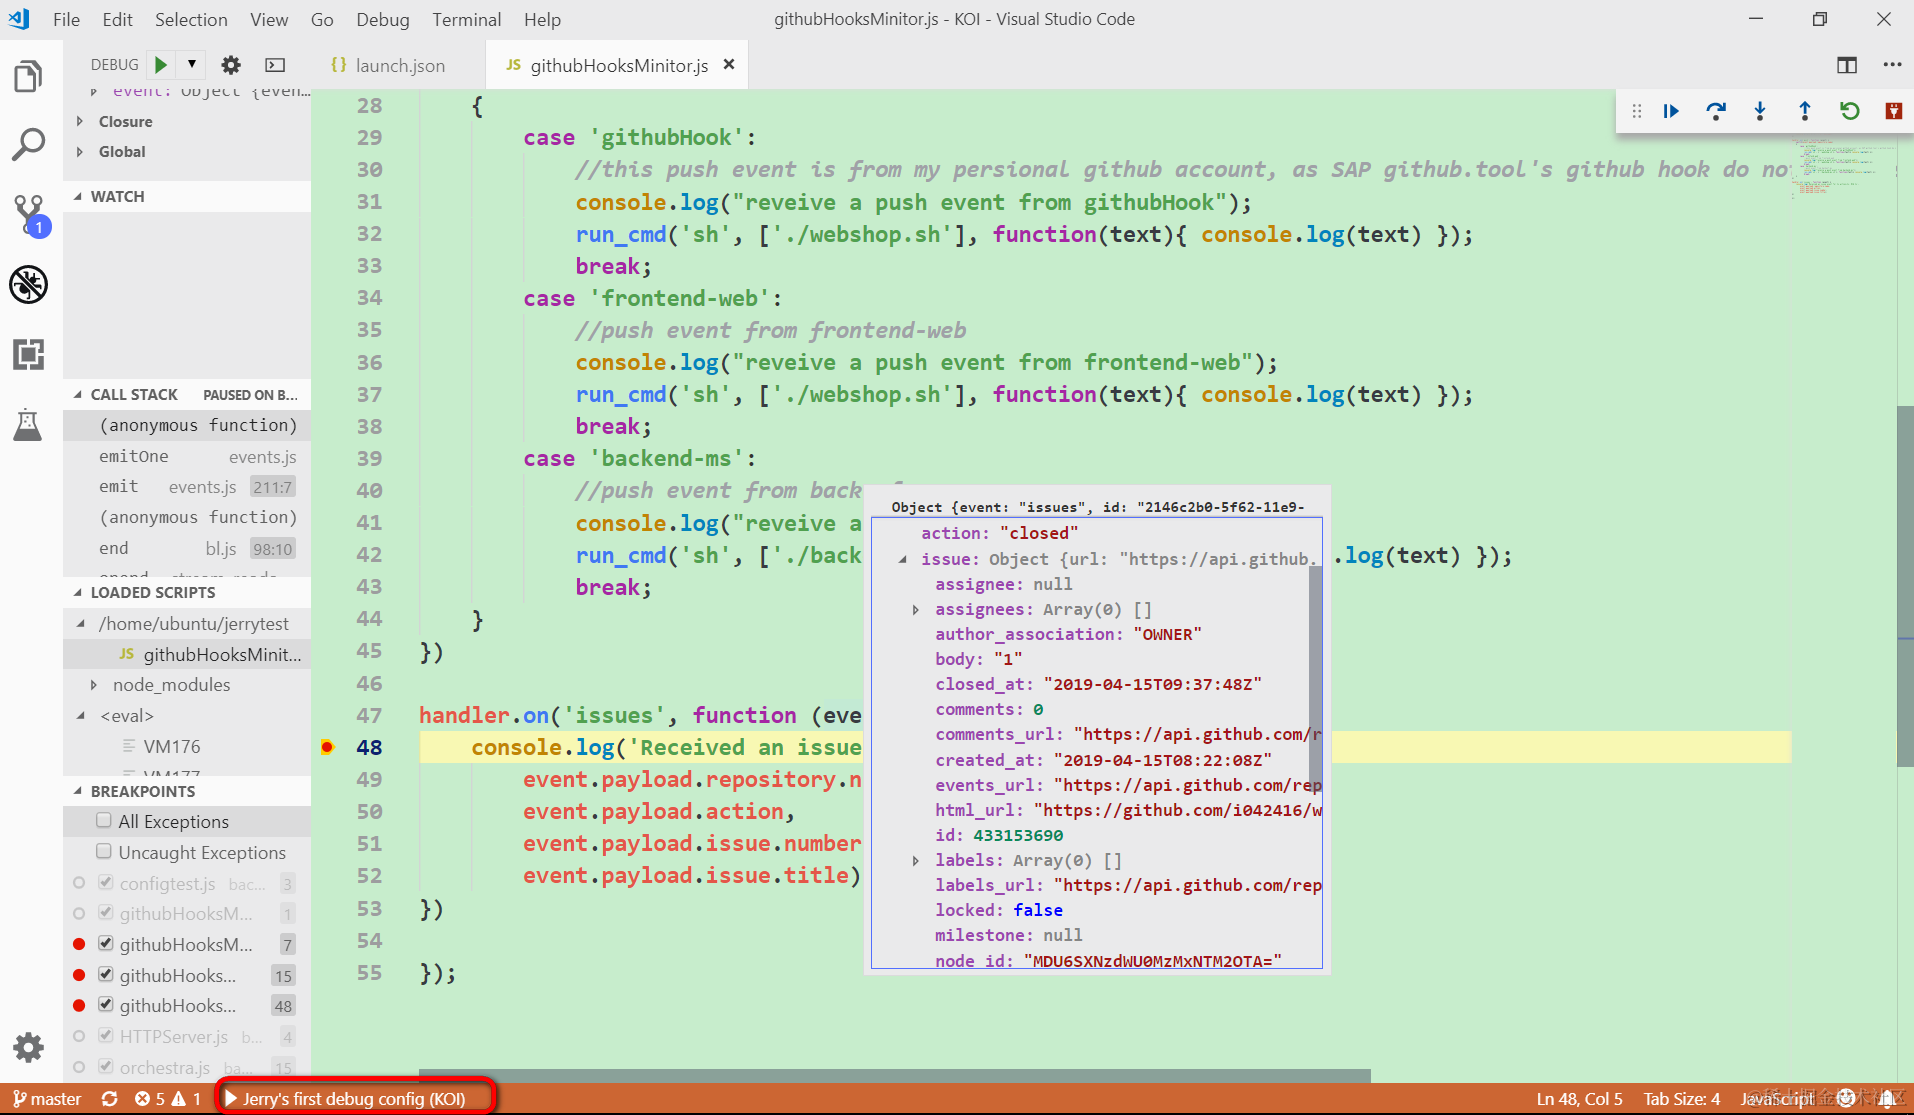The width and height of the screenshot is (1914, 1115).
Task: Disconnect the debugger with the red button
Action: pos(1894,111)
